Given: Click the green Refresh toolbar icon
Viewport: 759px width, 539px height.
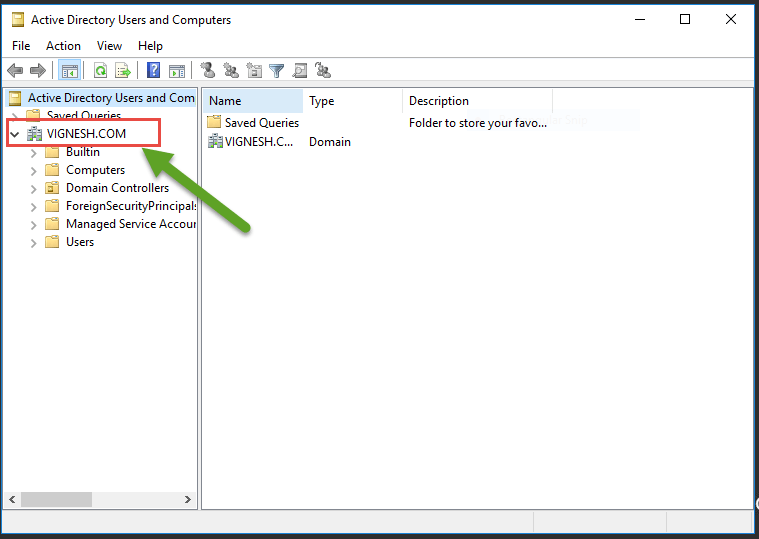Looking at the screenshot, I should (x=100, y=70).
